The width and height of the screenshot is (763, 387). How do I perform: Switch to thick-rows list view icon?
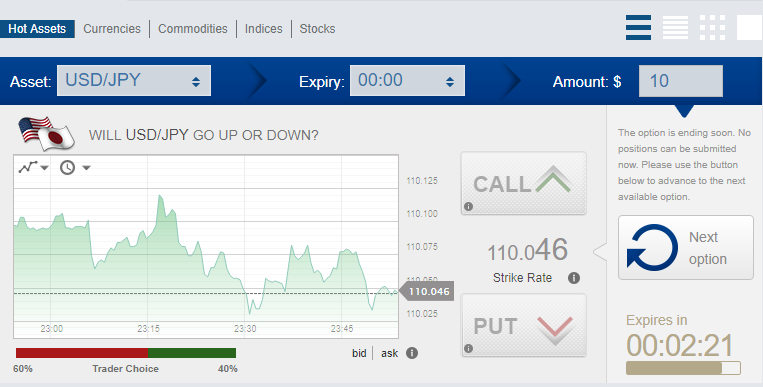[x=638, y=28]
